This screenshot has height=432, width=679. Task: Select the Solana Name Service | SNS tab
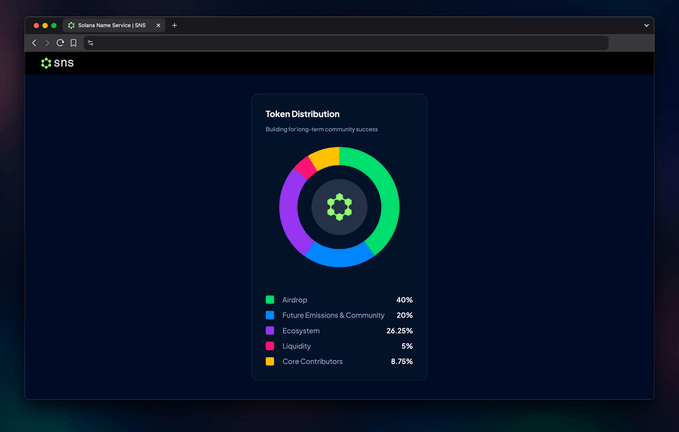coord(110,25)
